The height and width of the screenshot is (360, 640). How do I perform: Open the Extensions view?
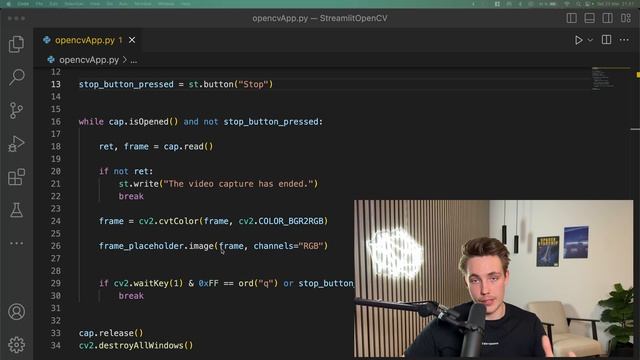16,177
